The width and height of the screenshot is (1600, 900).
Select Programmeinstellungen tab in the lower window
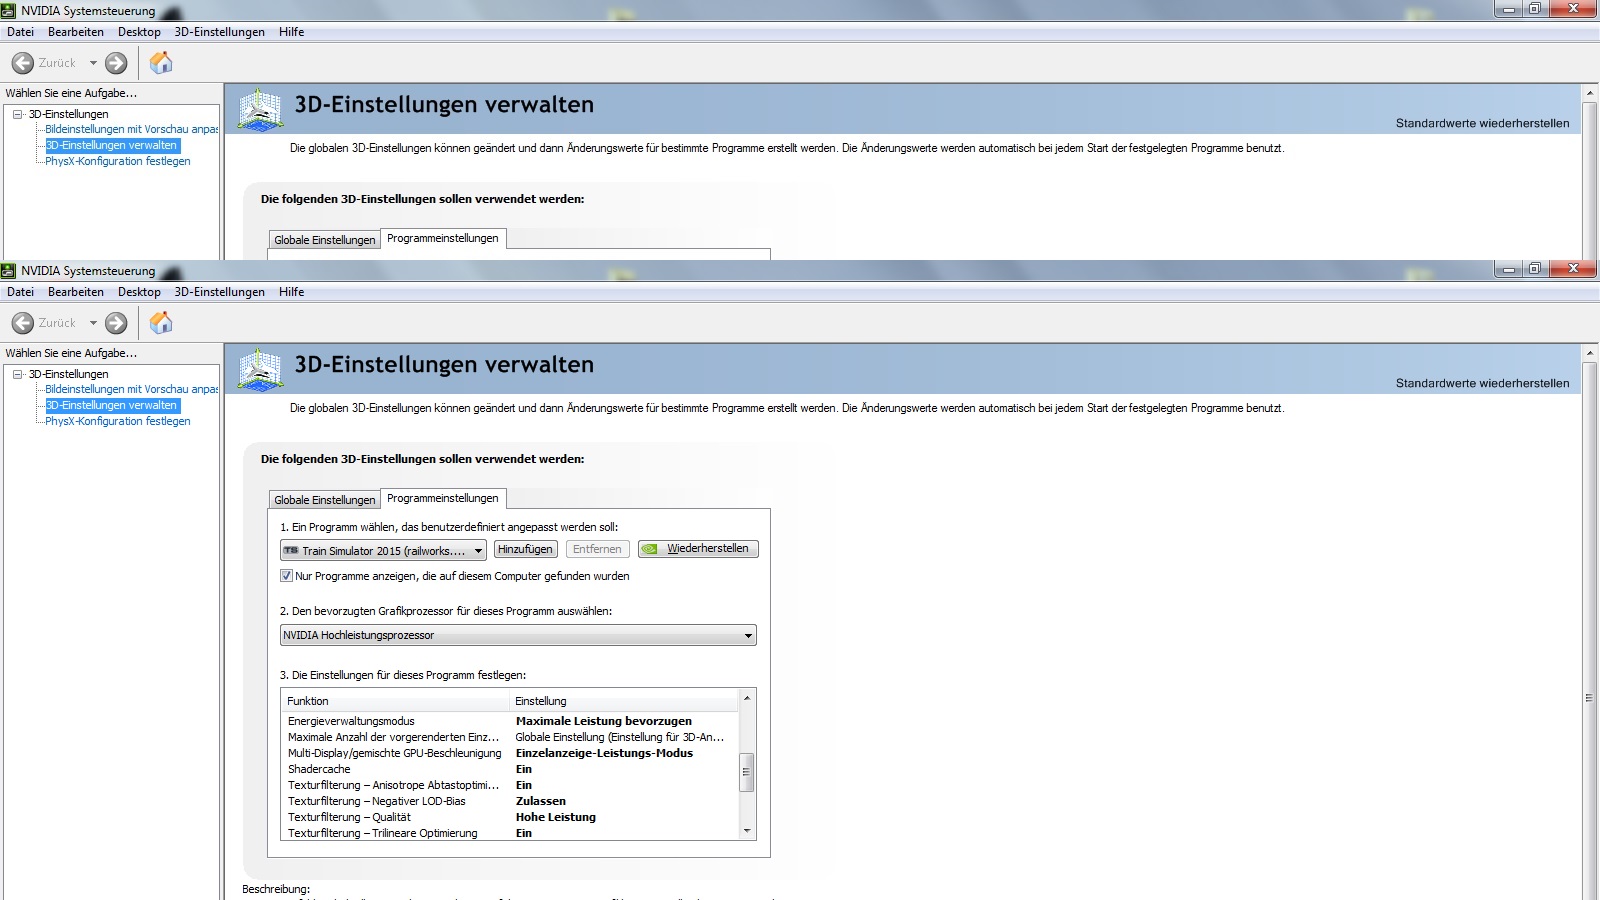(443, 498)
